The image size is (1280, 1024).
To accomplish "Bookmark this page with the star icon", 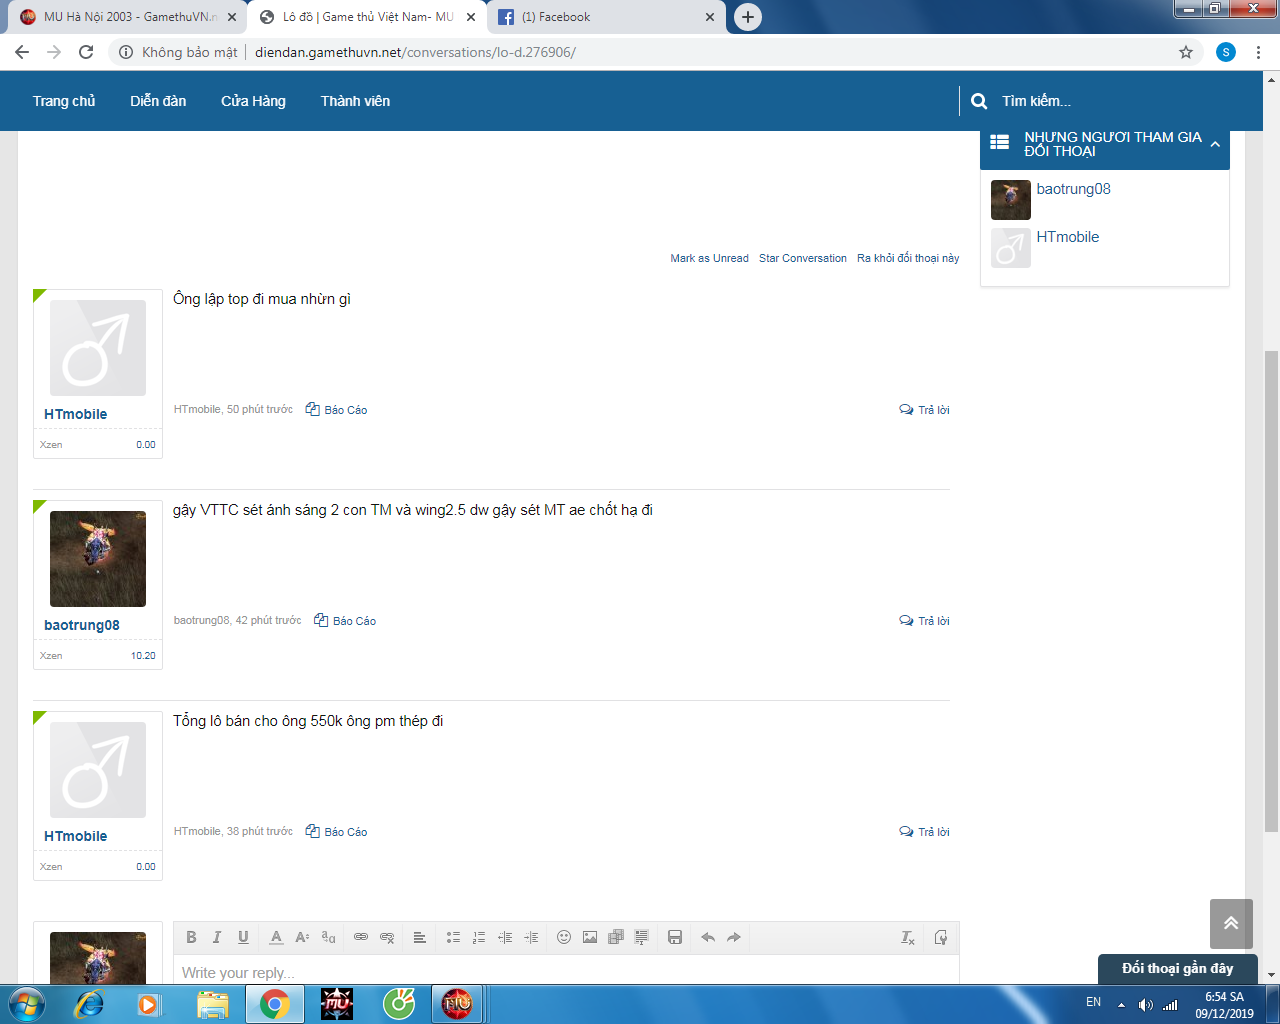I will 1186,52.
